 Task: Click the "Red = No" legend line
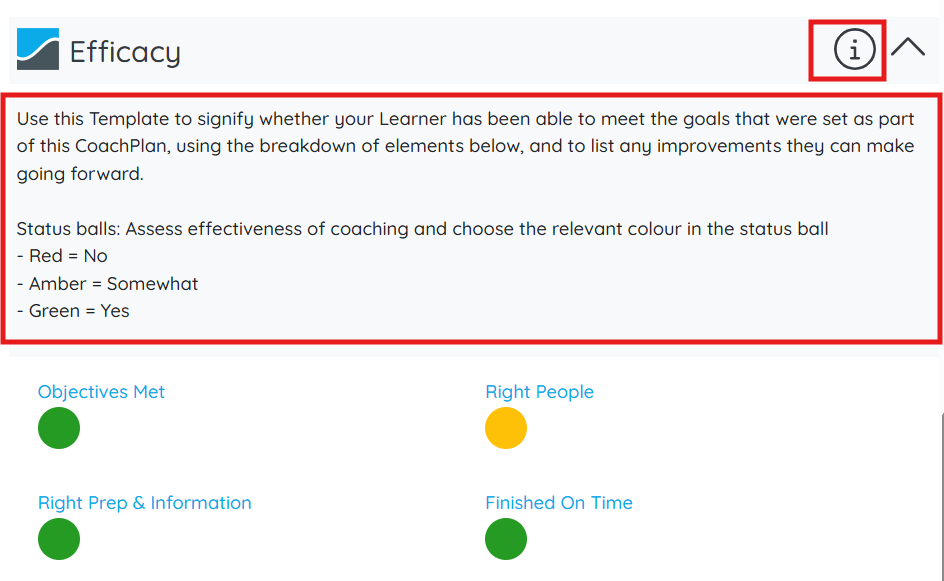point(62,256)
